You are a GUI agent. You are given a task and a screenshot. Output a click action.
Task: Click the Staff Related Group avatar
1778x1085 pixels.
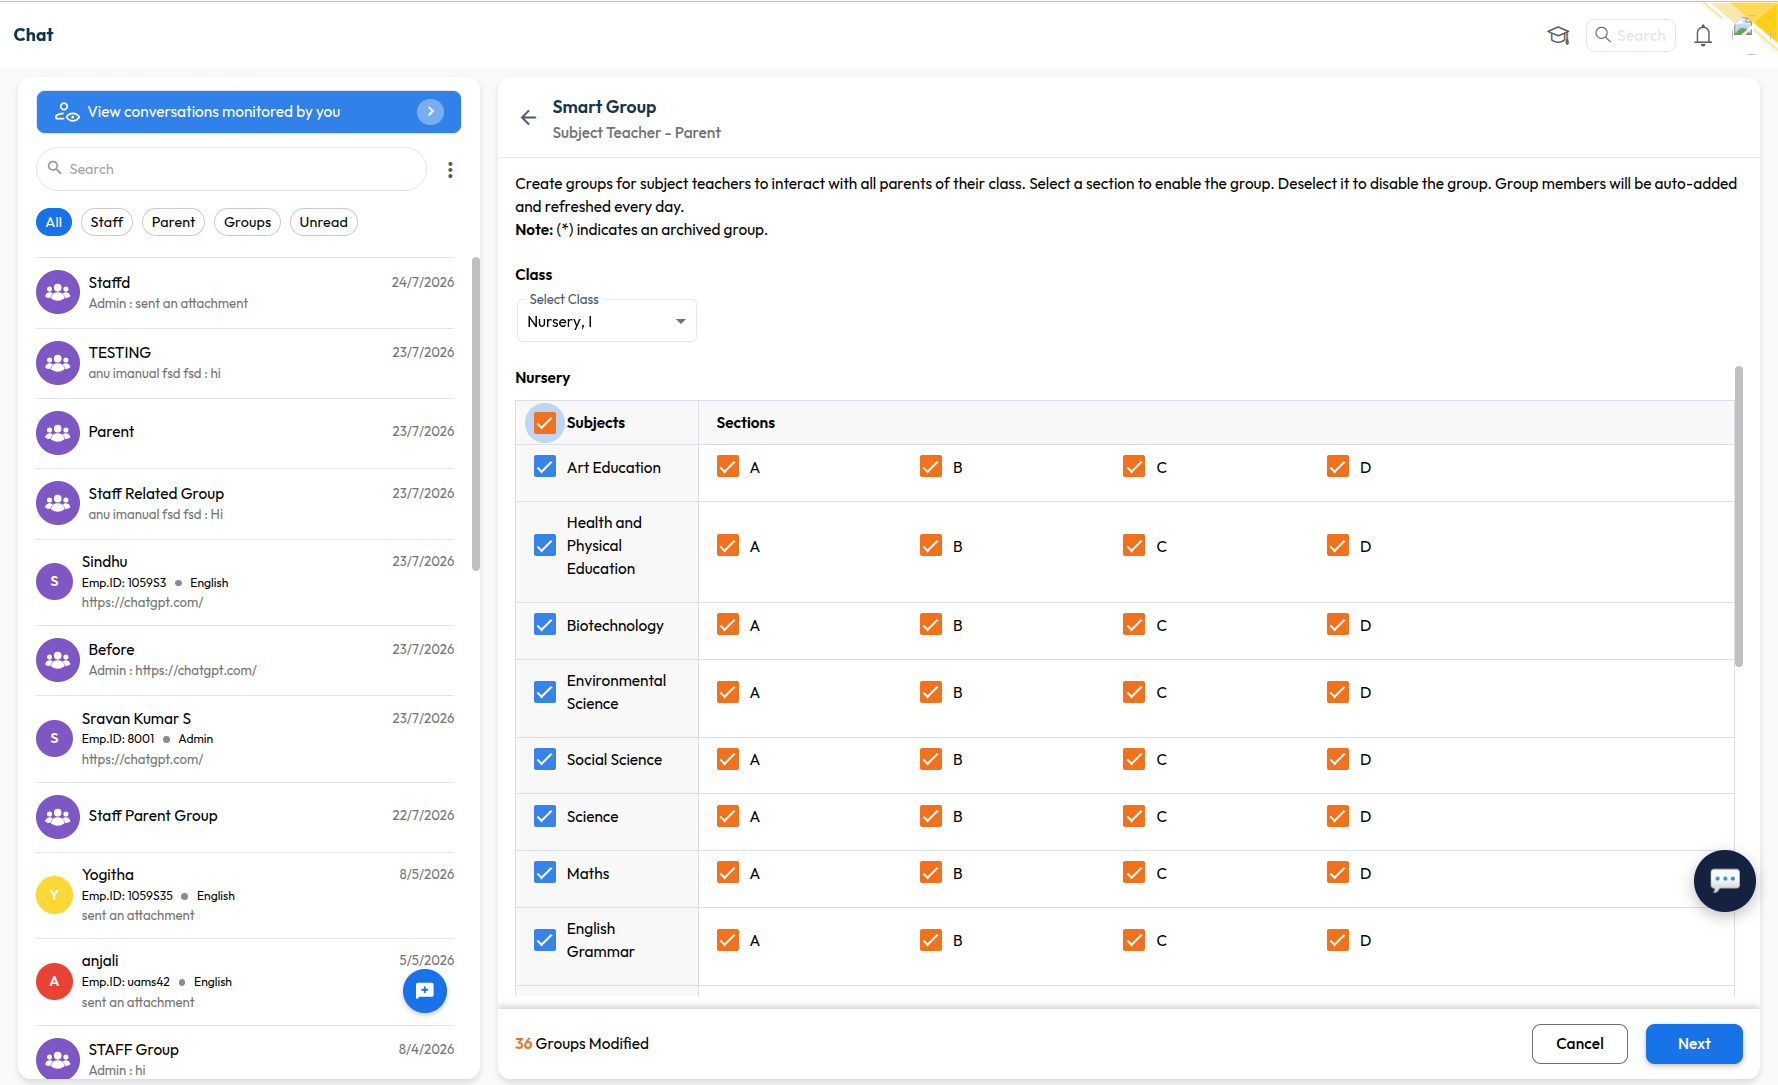pos(58,503)
